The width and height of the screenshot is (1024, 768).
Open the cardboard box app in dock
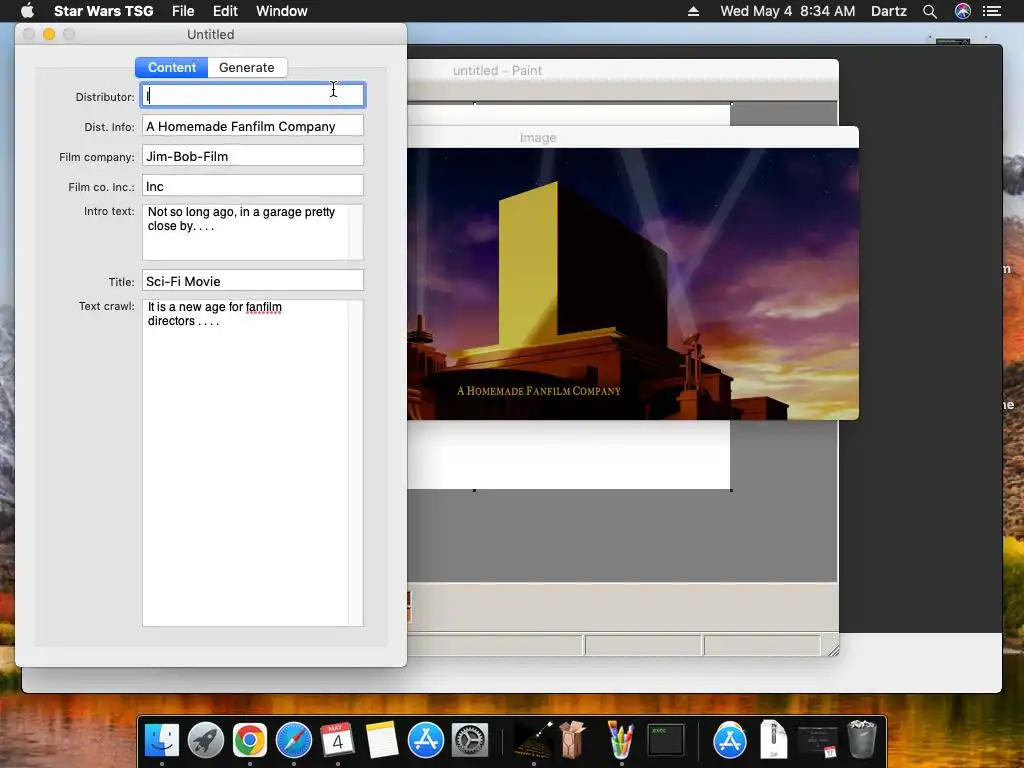(x=573, y=740)
